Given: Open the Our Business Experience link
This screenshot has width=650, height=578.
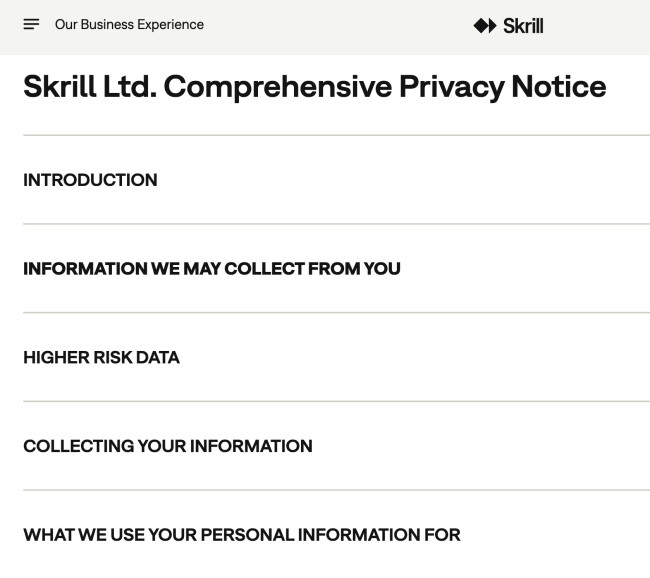Looking at the screenshot, I should click(129, 24).
